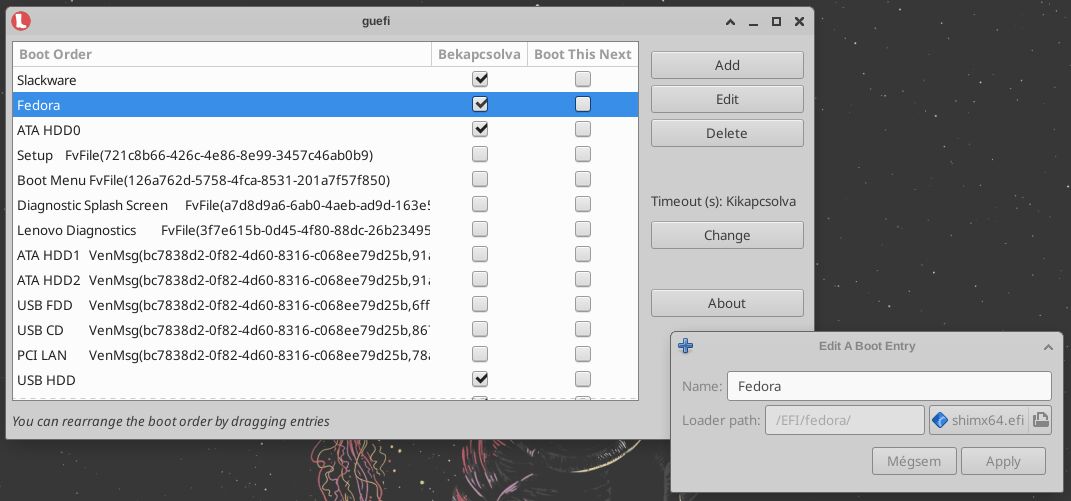Enable the Lenovo Diagnostics Bekapcsolva checkbox
The width and height of the screenshot is (1071, 501).
point(480,229)
